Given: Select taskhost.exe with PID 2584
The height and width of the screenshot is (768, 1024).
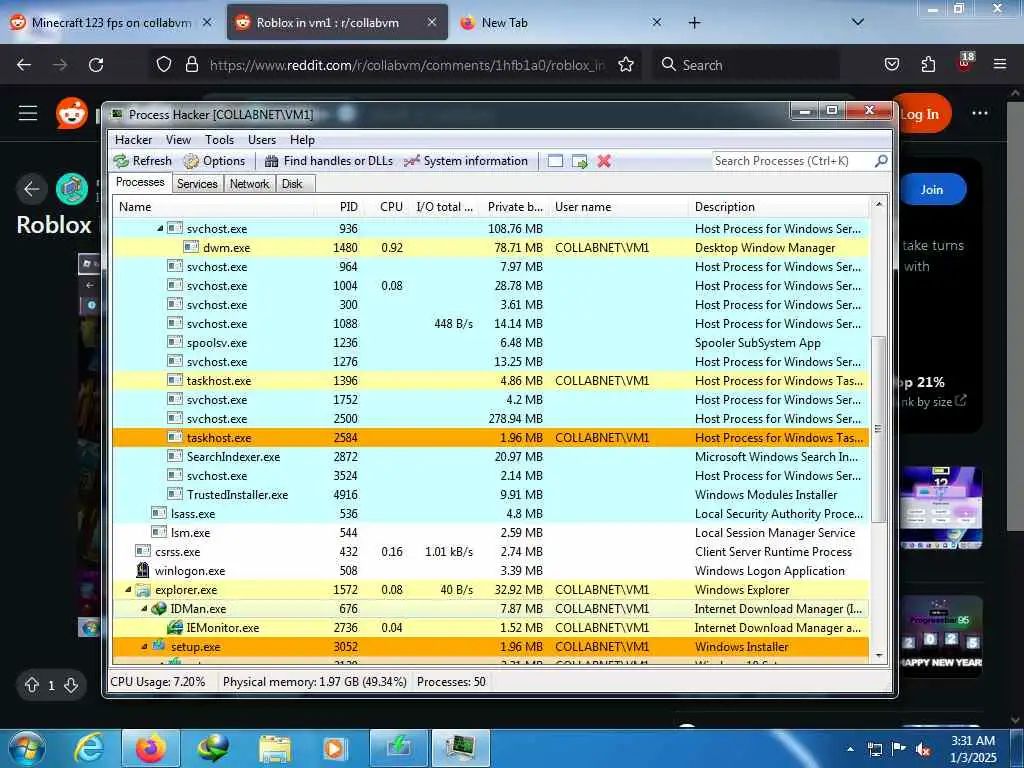Looking at the screenshot, I should click(490, 438).
